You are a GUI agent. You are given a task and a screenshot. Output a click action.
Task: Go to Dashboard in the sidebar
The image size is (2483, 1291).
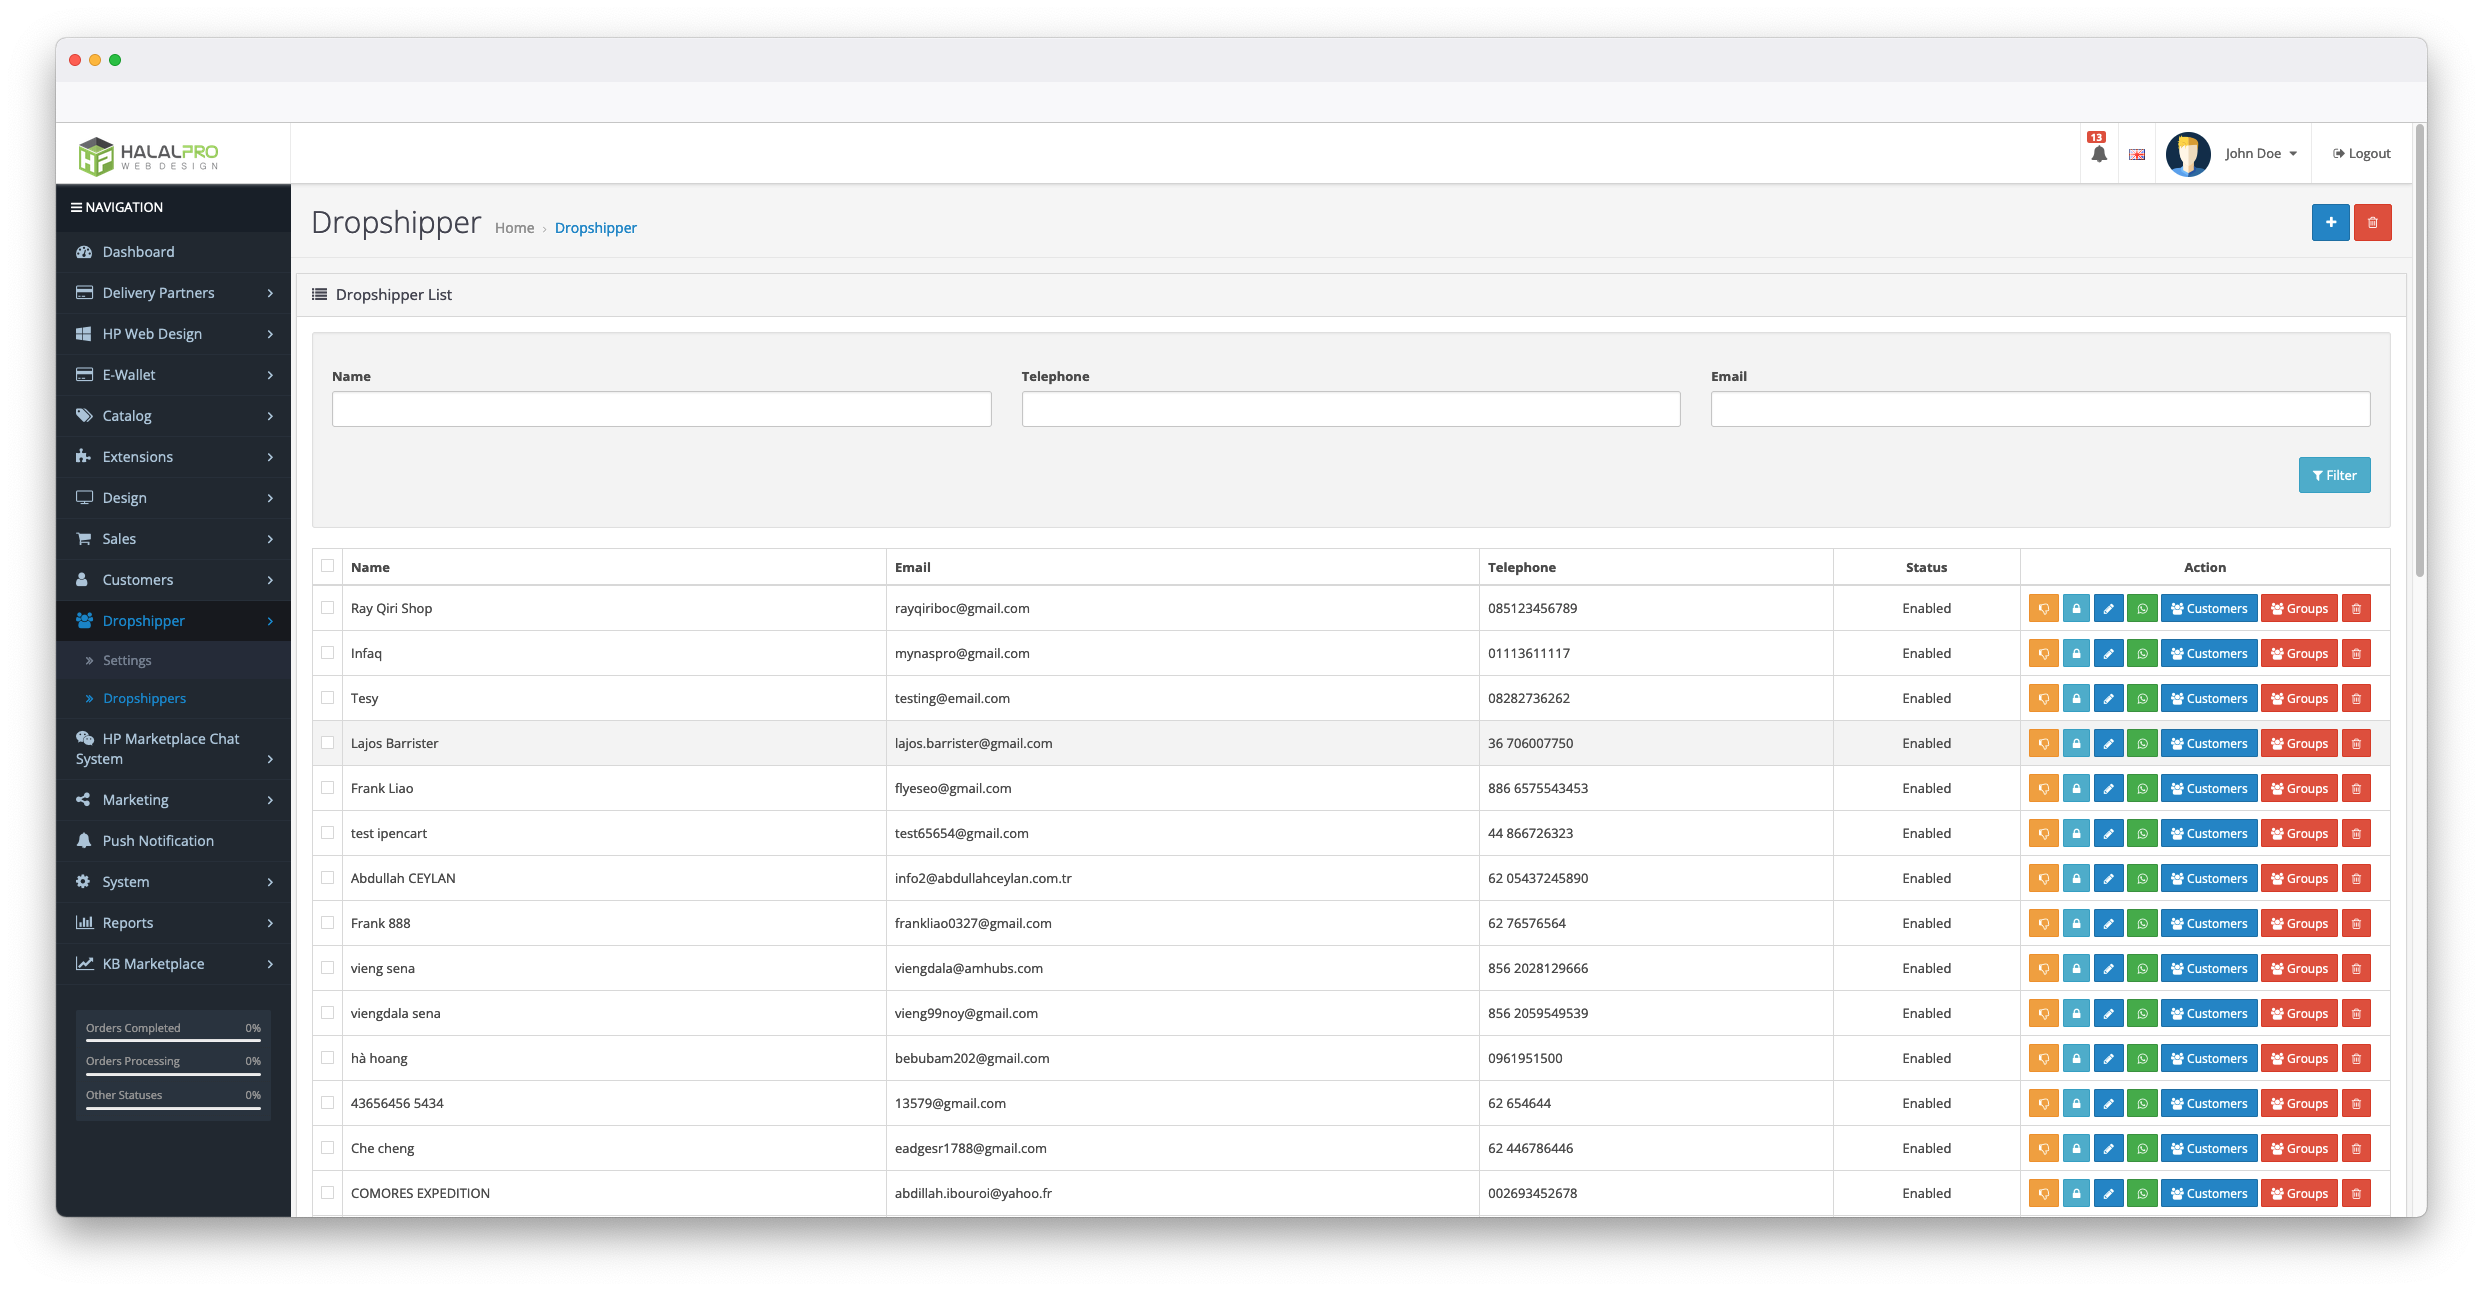pos(138,251)
